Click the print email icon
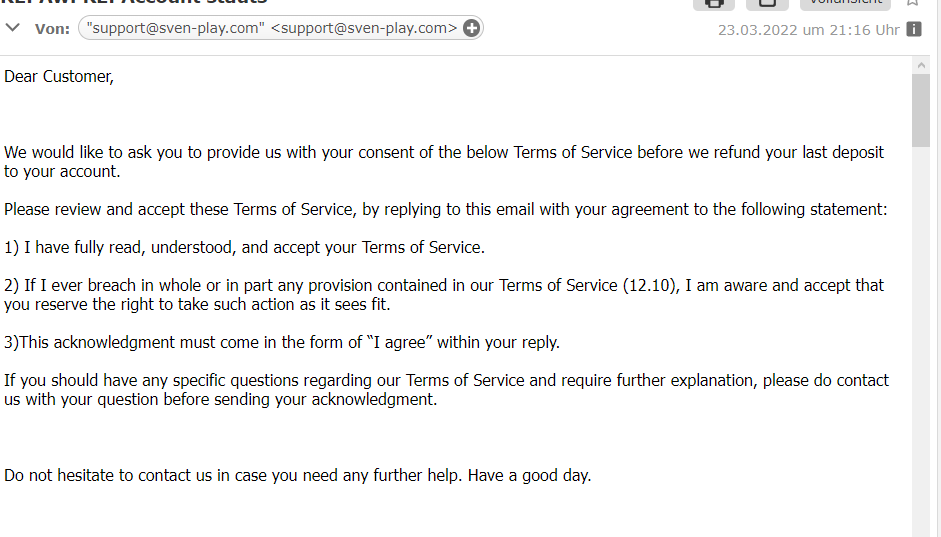The image size is (941, 537). 713,3
